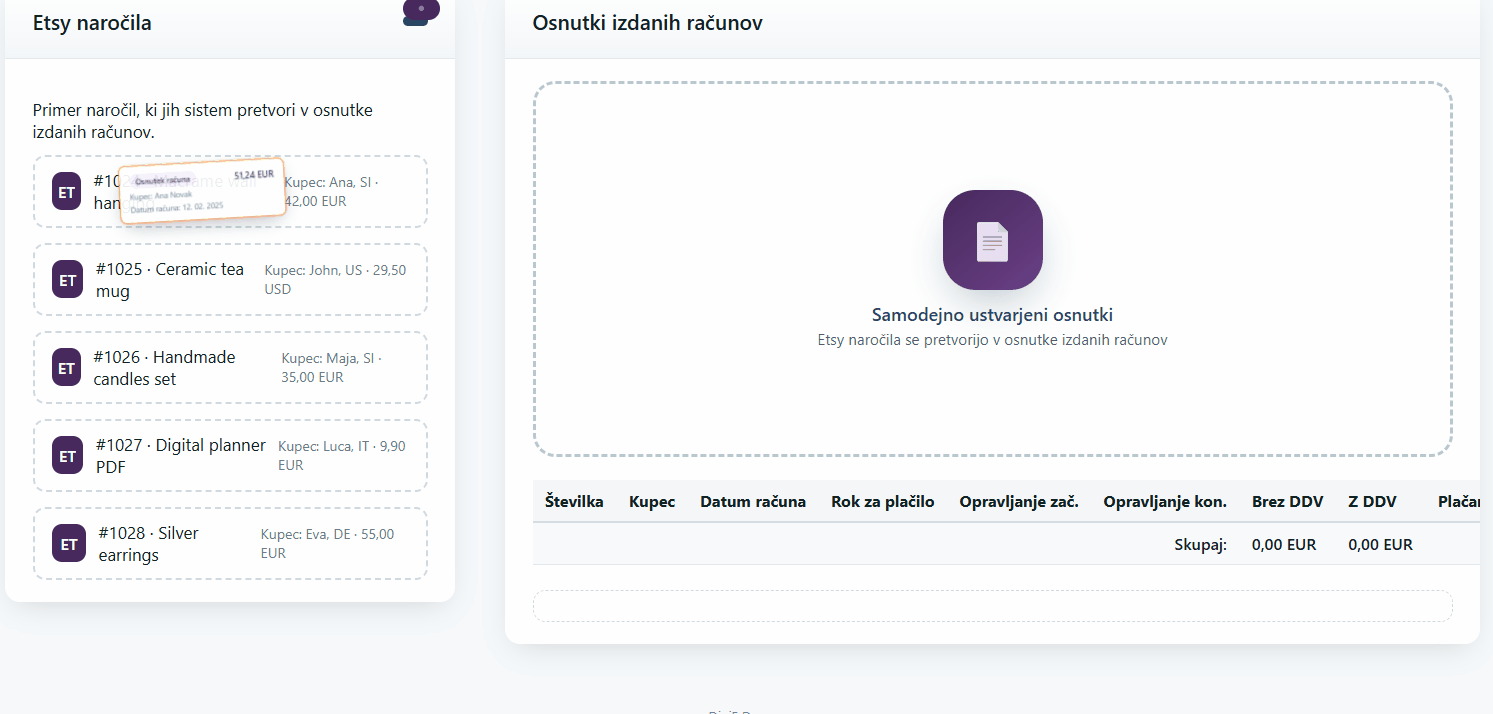The image size is (1493, 714).
Task: Click the ET badge on the first order card
Action: [66, 192]
